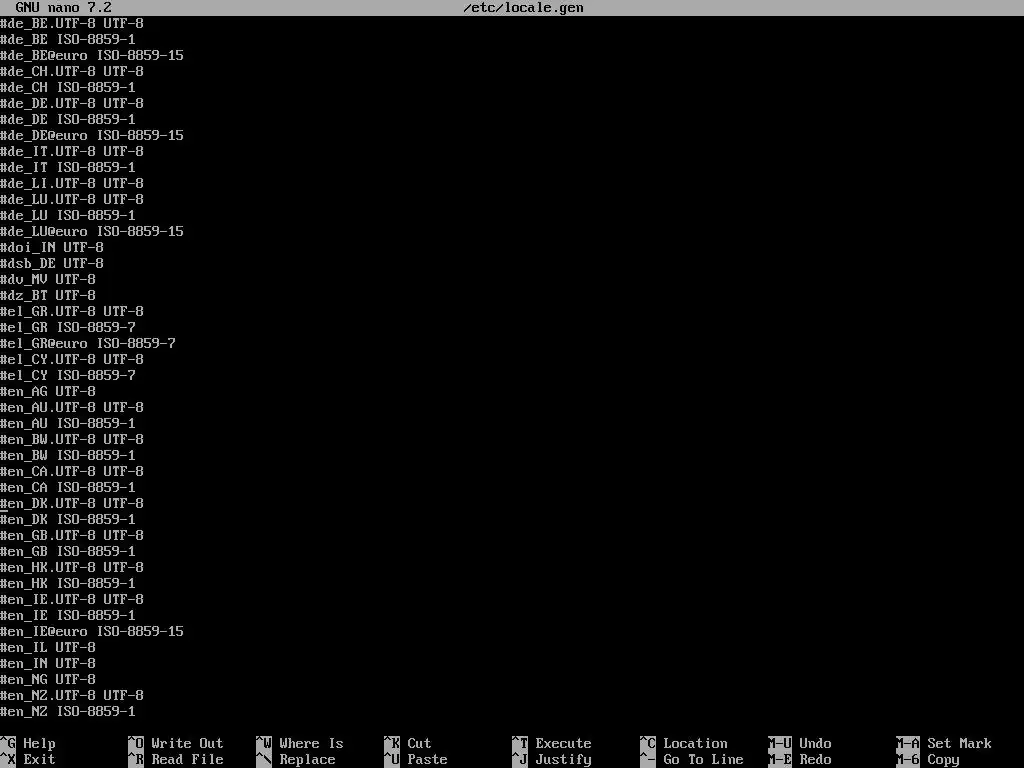Image resolution: width=1024 pixels, height=768 pixels.
Task: Click the #dsb_DE UTF-8 line
Action: click(x=52, y=263)
